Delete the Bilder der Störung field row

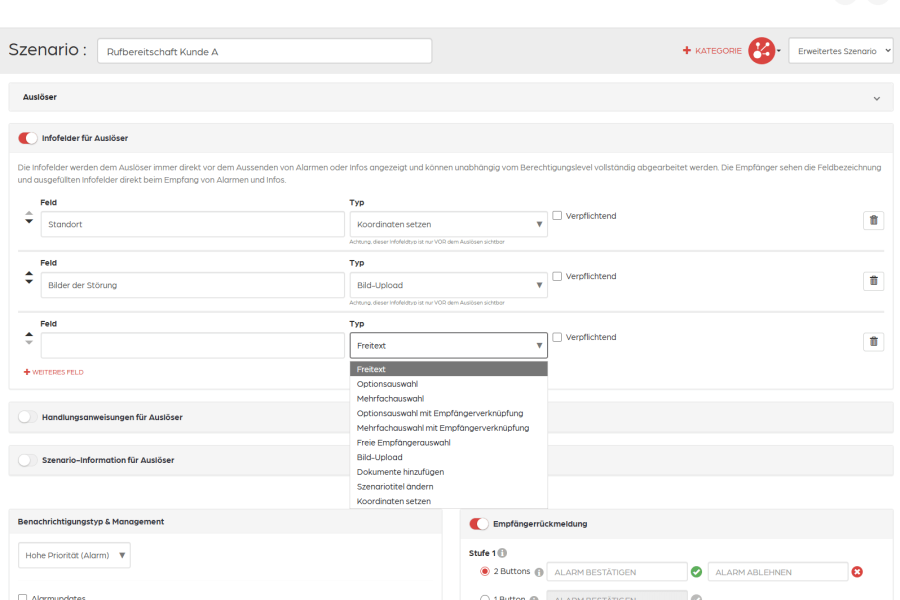[873, 281]
